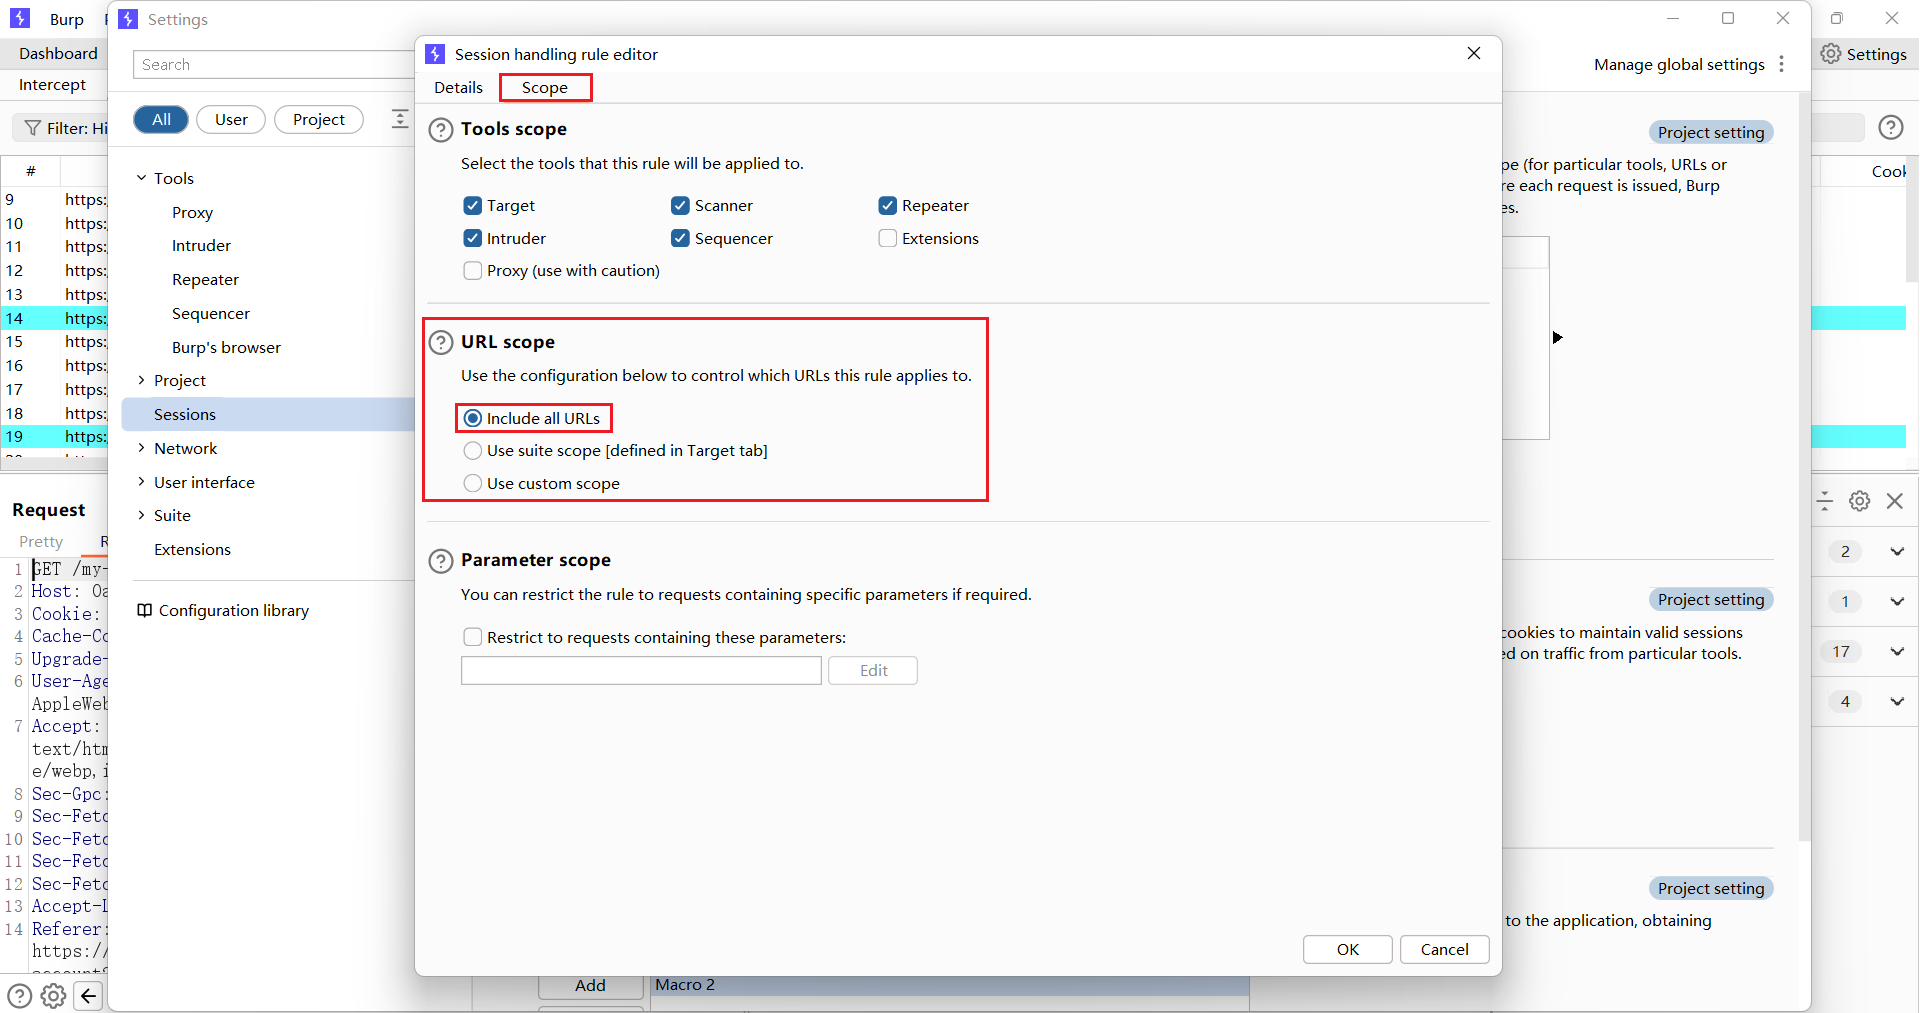Enable the Extensions tool checkbox
Viewport: 1920px width, 1013px height.
[x=887, y=238]
